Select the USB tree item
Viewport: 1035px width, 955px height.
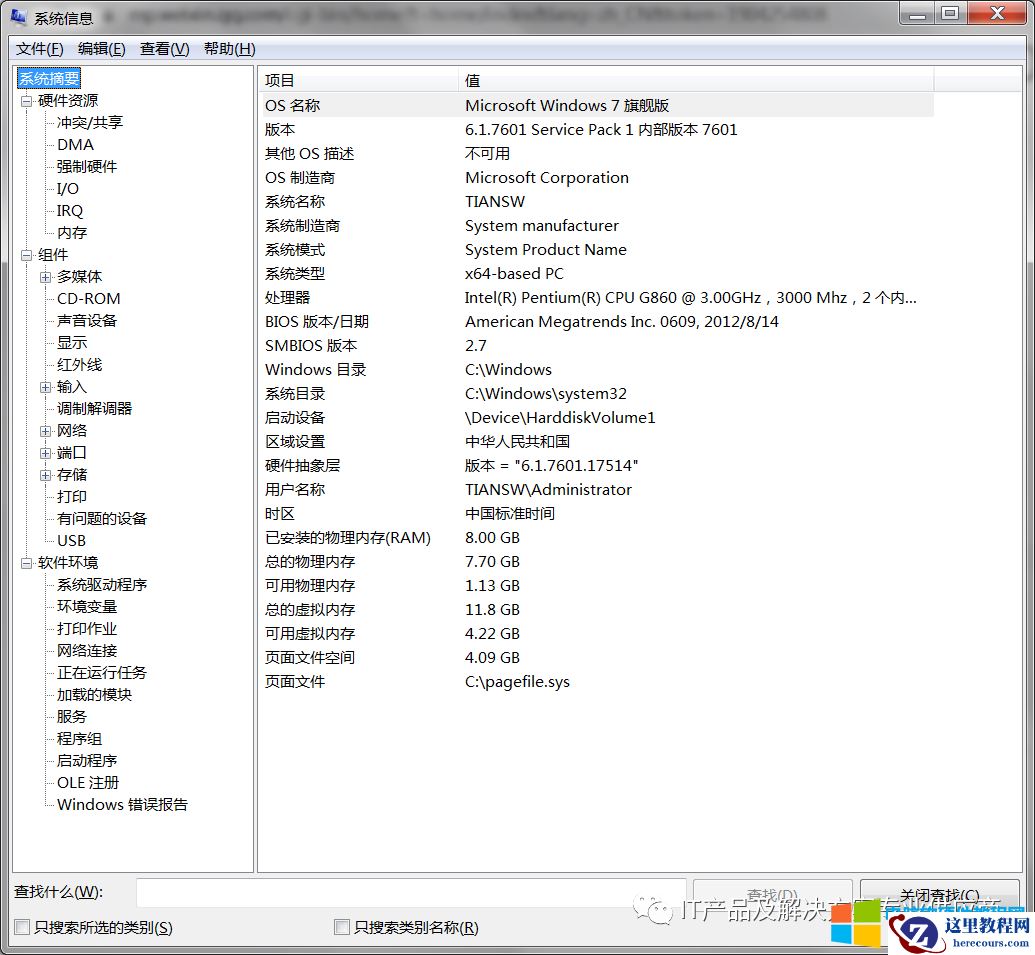coord(71,541)
